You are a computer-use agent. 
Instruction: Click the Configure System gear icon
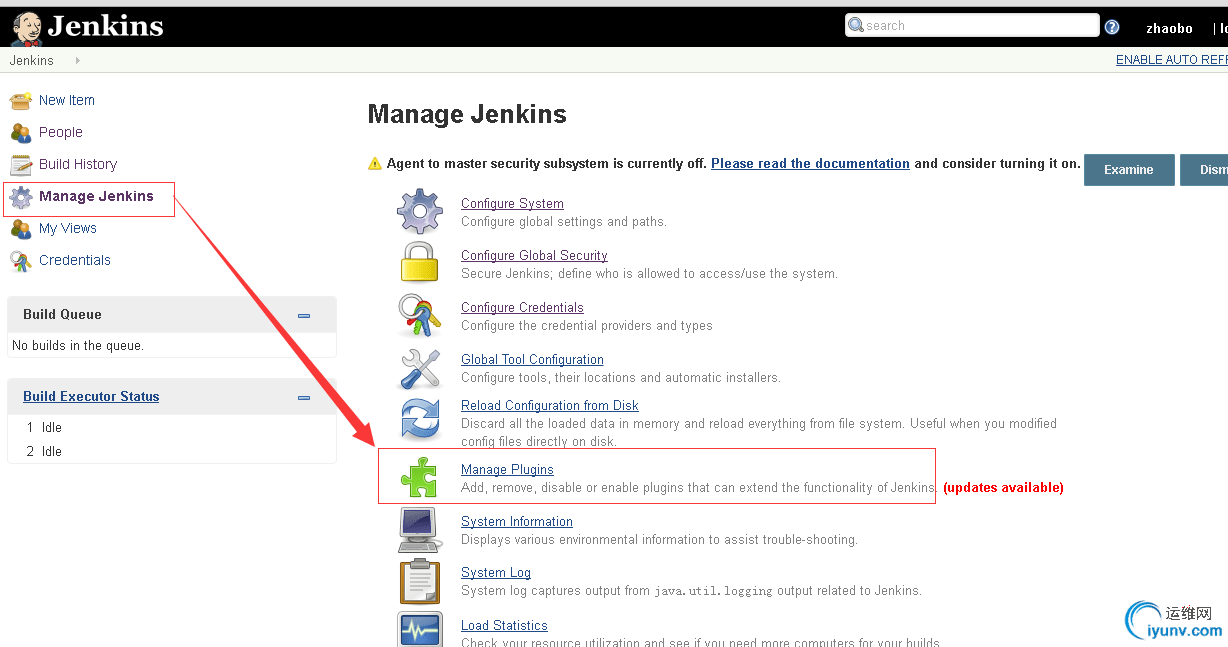pos(420,211)
